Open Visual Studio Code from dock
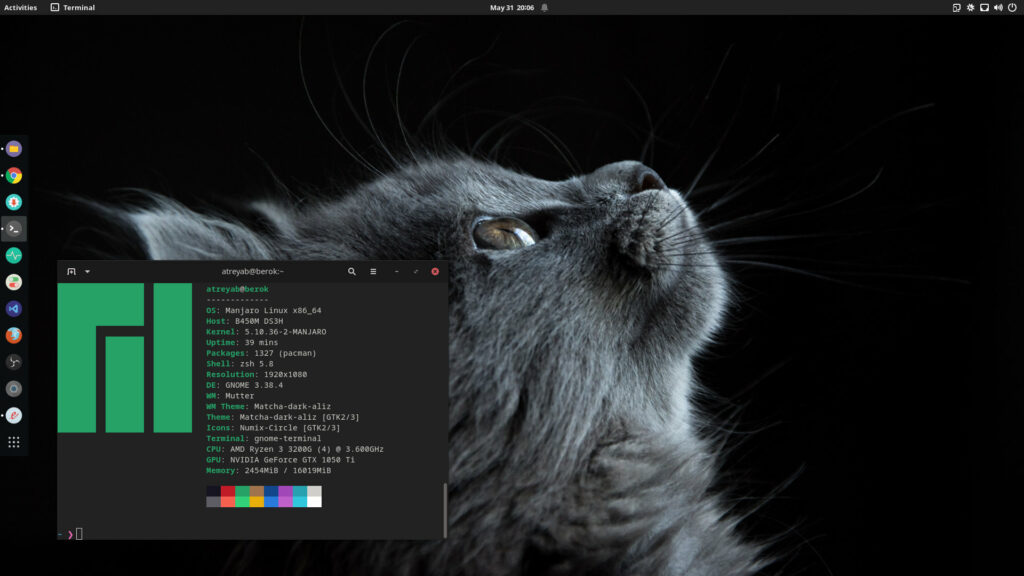The image size is (1024, 576). tap(14, 309)
